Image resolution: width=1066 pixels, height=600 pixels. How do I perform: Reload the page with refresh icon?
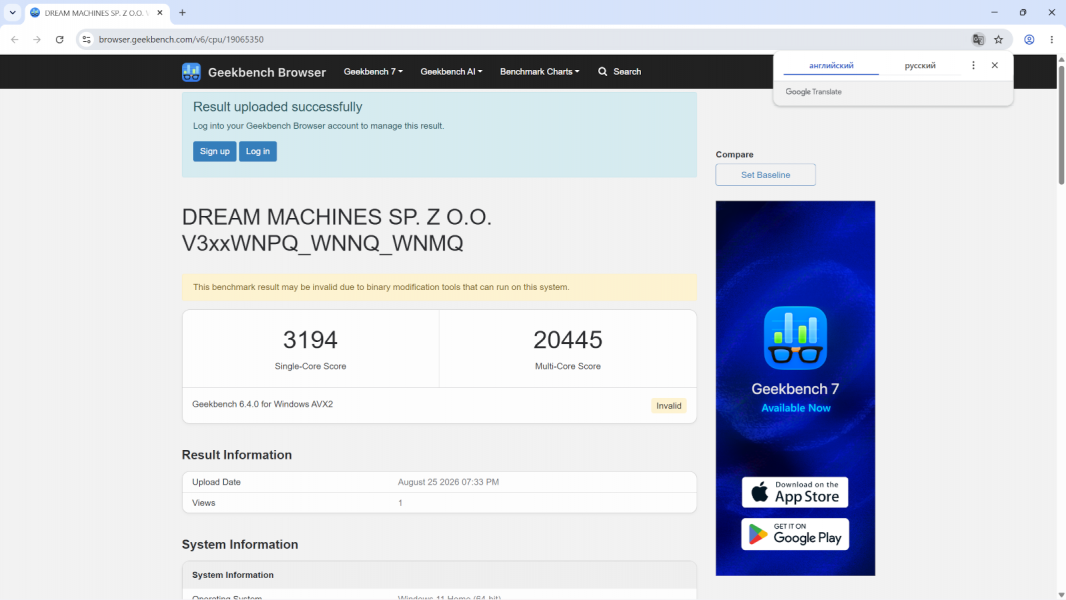click(x=60, y=39)
